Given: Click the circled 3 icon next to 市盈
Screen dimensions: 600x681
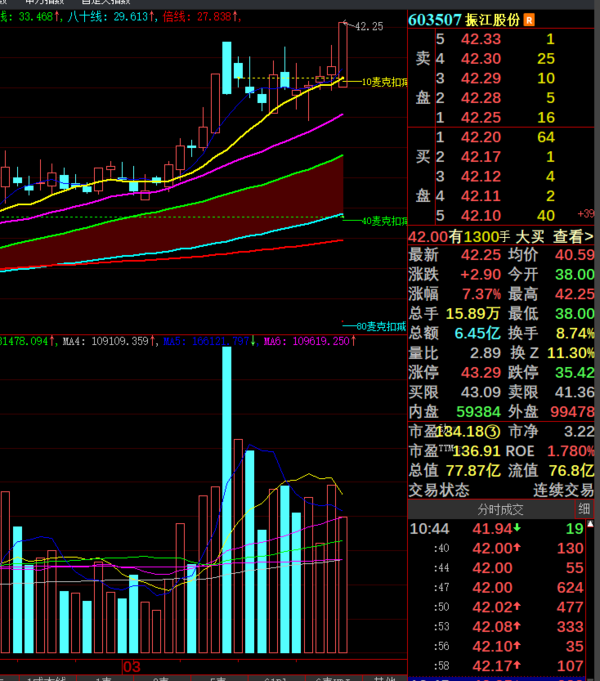Looking at the screenshot, I should click(491, 432).
